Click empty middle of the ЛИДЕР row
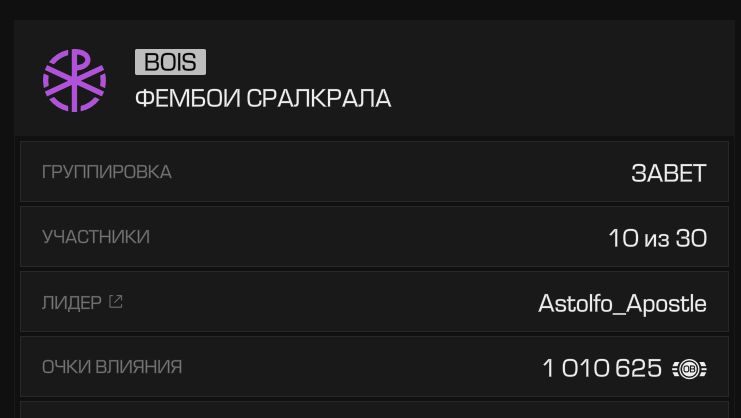The image size is (741, 418). coord(330,302)
